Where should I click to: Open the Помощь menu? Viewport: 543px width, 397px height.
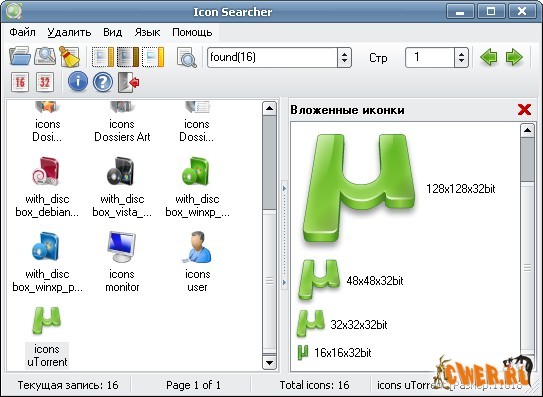[192, 32]
